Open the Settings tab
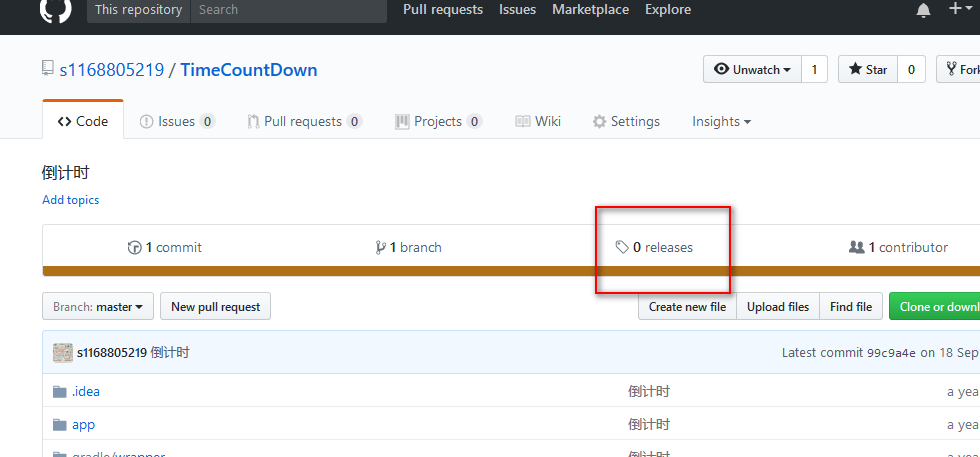980x457 pixels. coord(626,121)
